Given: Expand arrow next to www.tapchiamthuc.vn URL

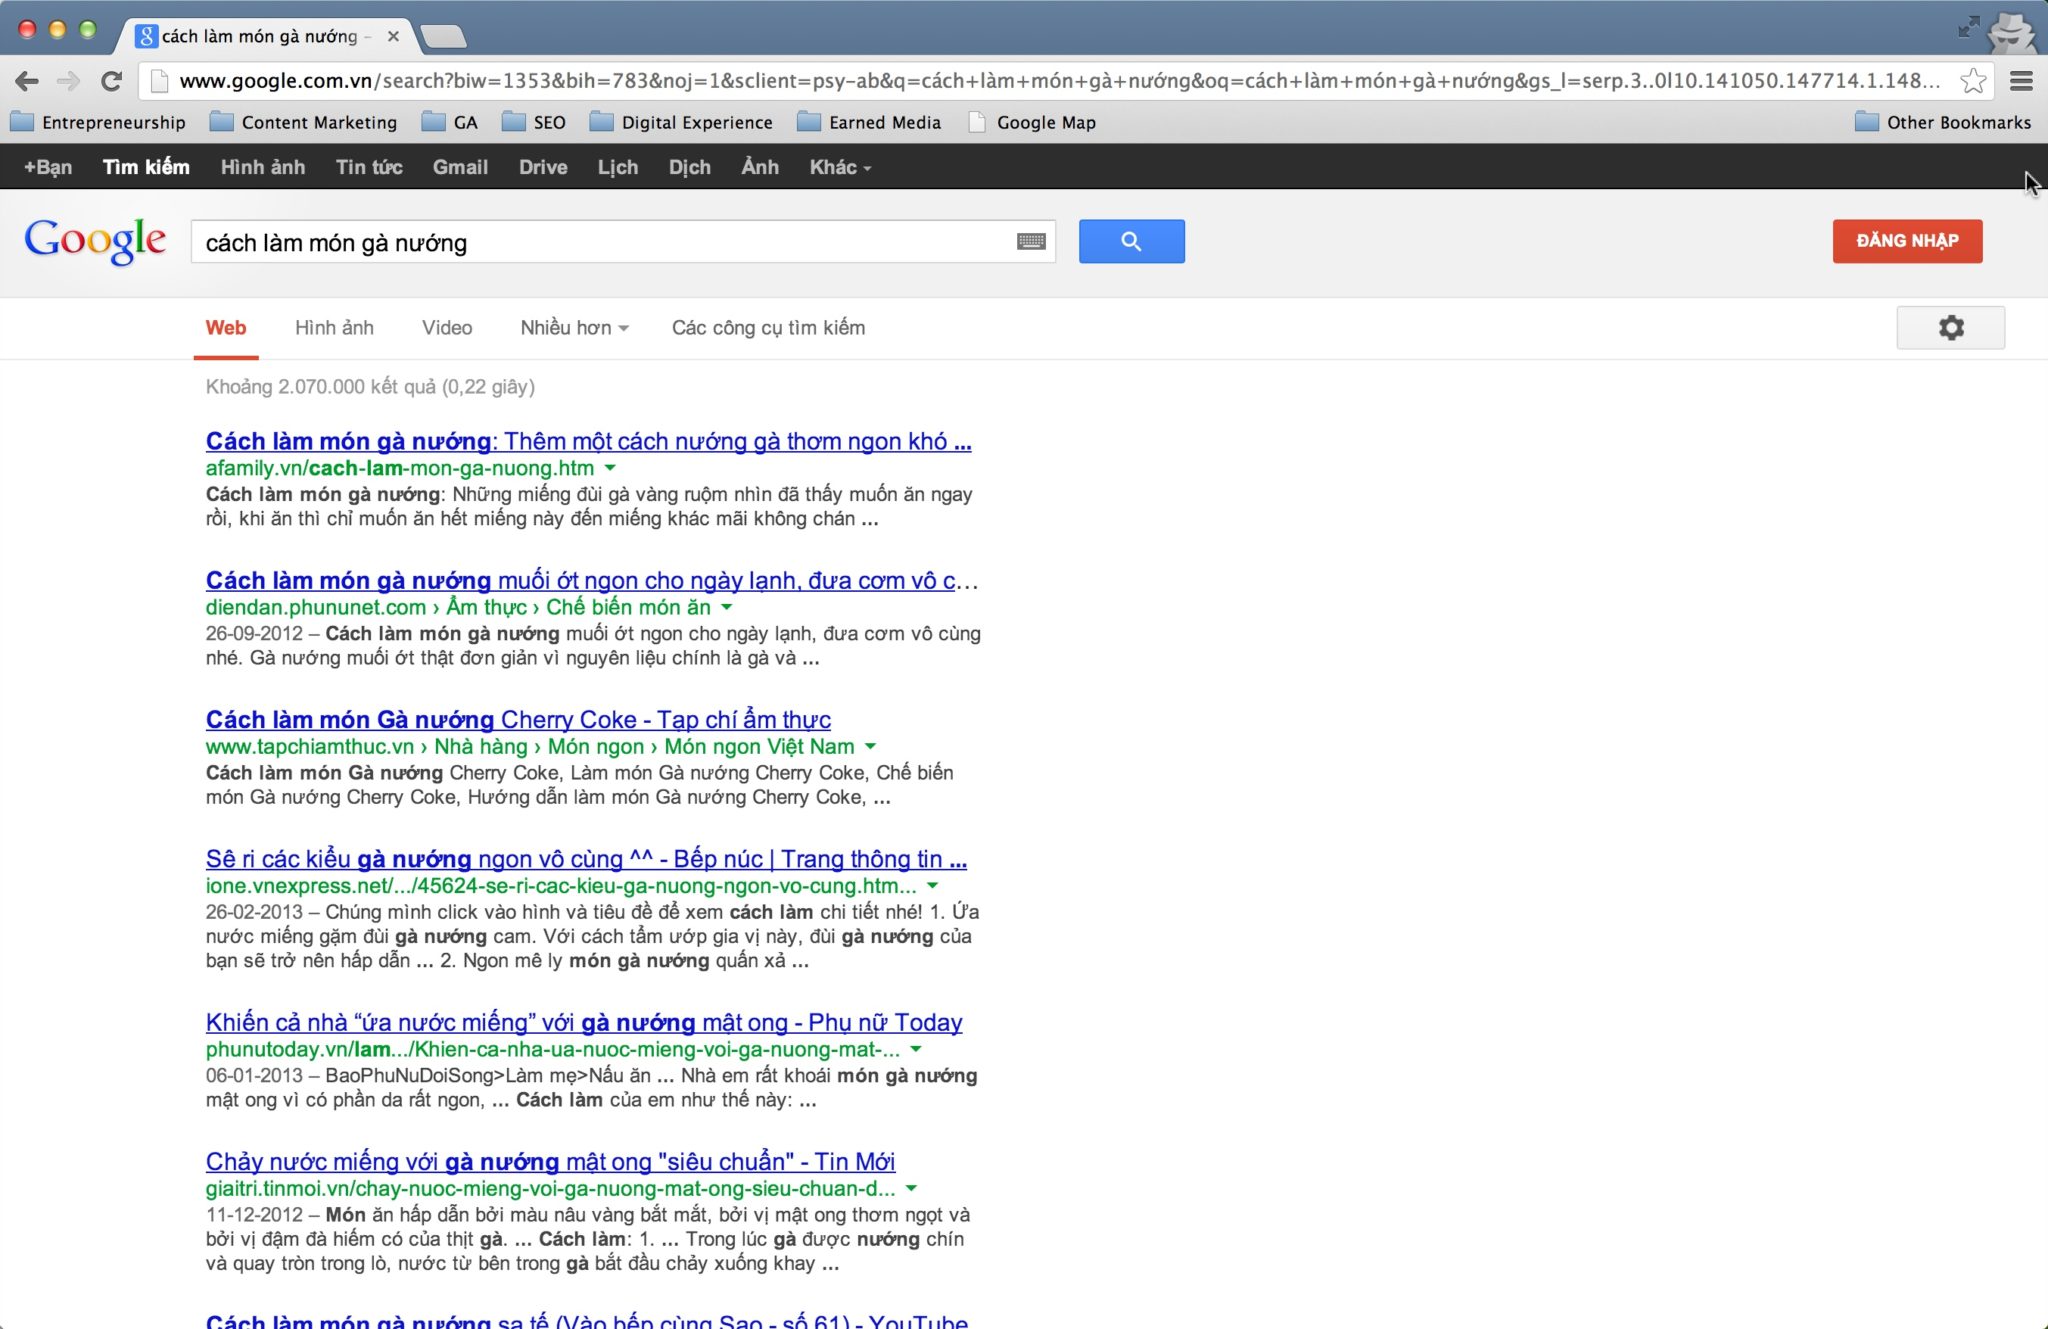Looking at the screenshot, I should click(x=870, y=746).
